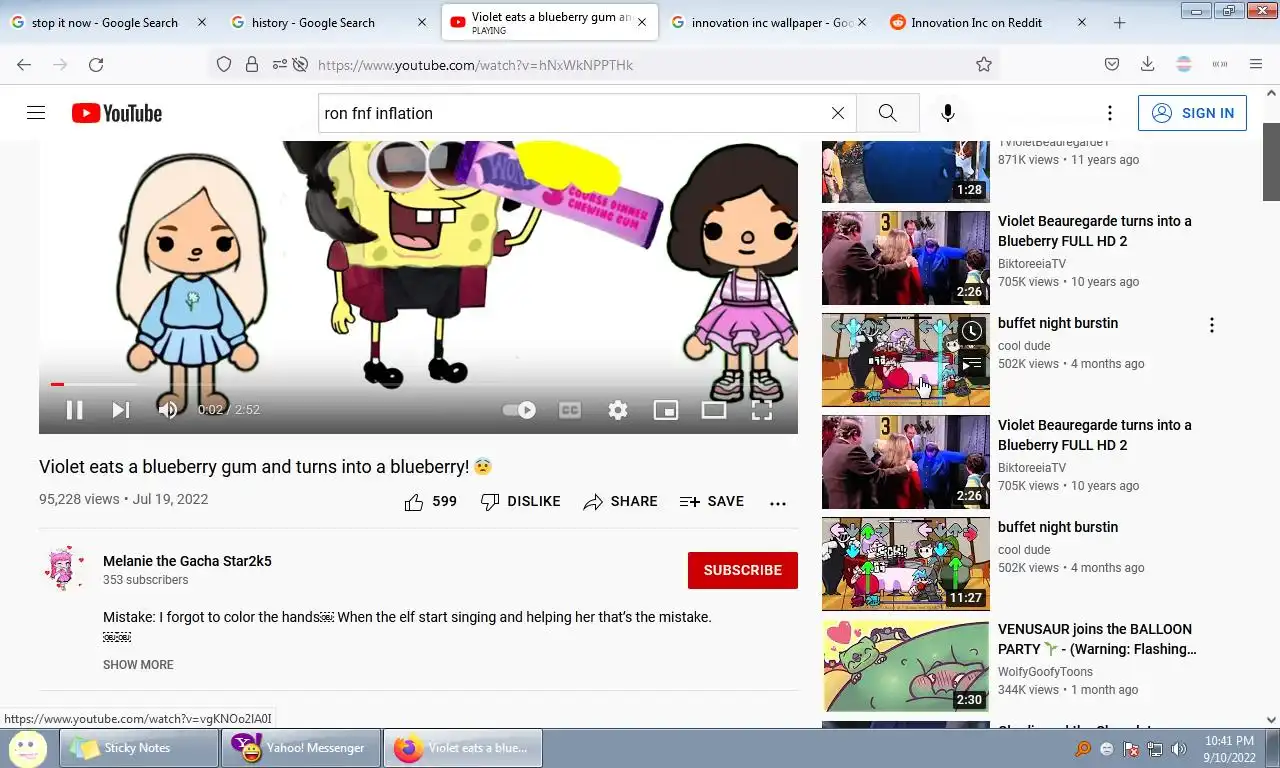Open taskbar clock and date
1280x768 pixels.
click(x=1229, y=749)
